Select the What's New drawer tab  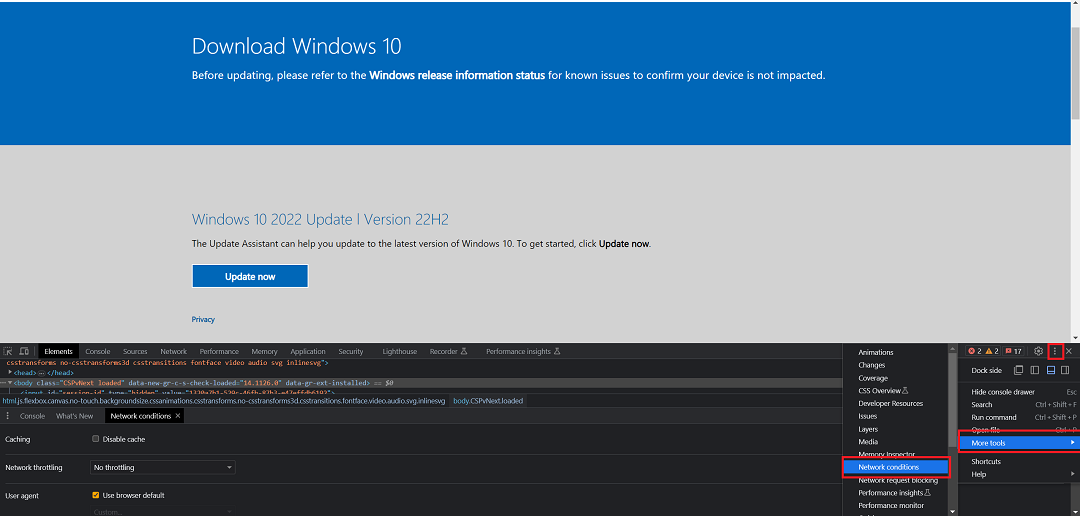pyautogui.click(x=74, y=416)
